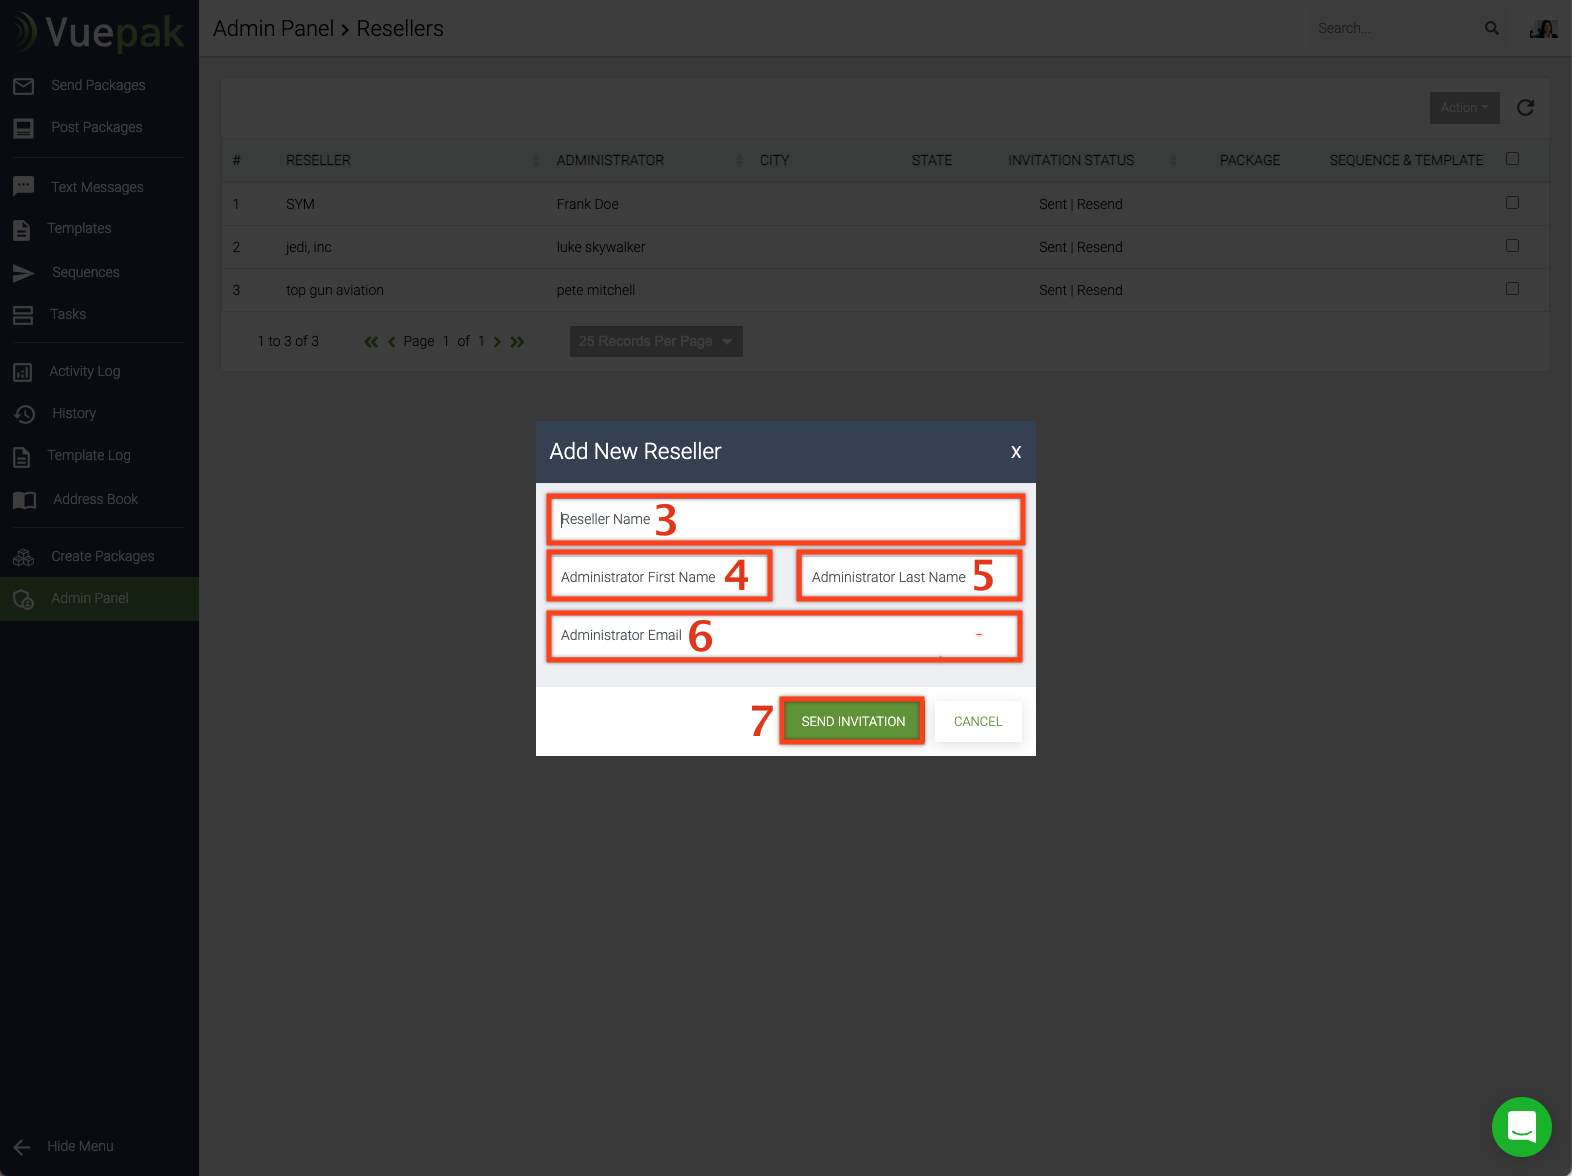Sort by Reseller column arrows
Image resolution: width=1572 pixels, height=1176 pixels.
click(x=536, y=161)
